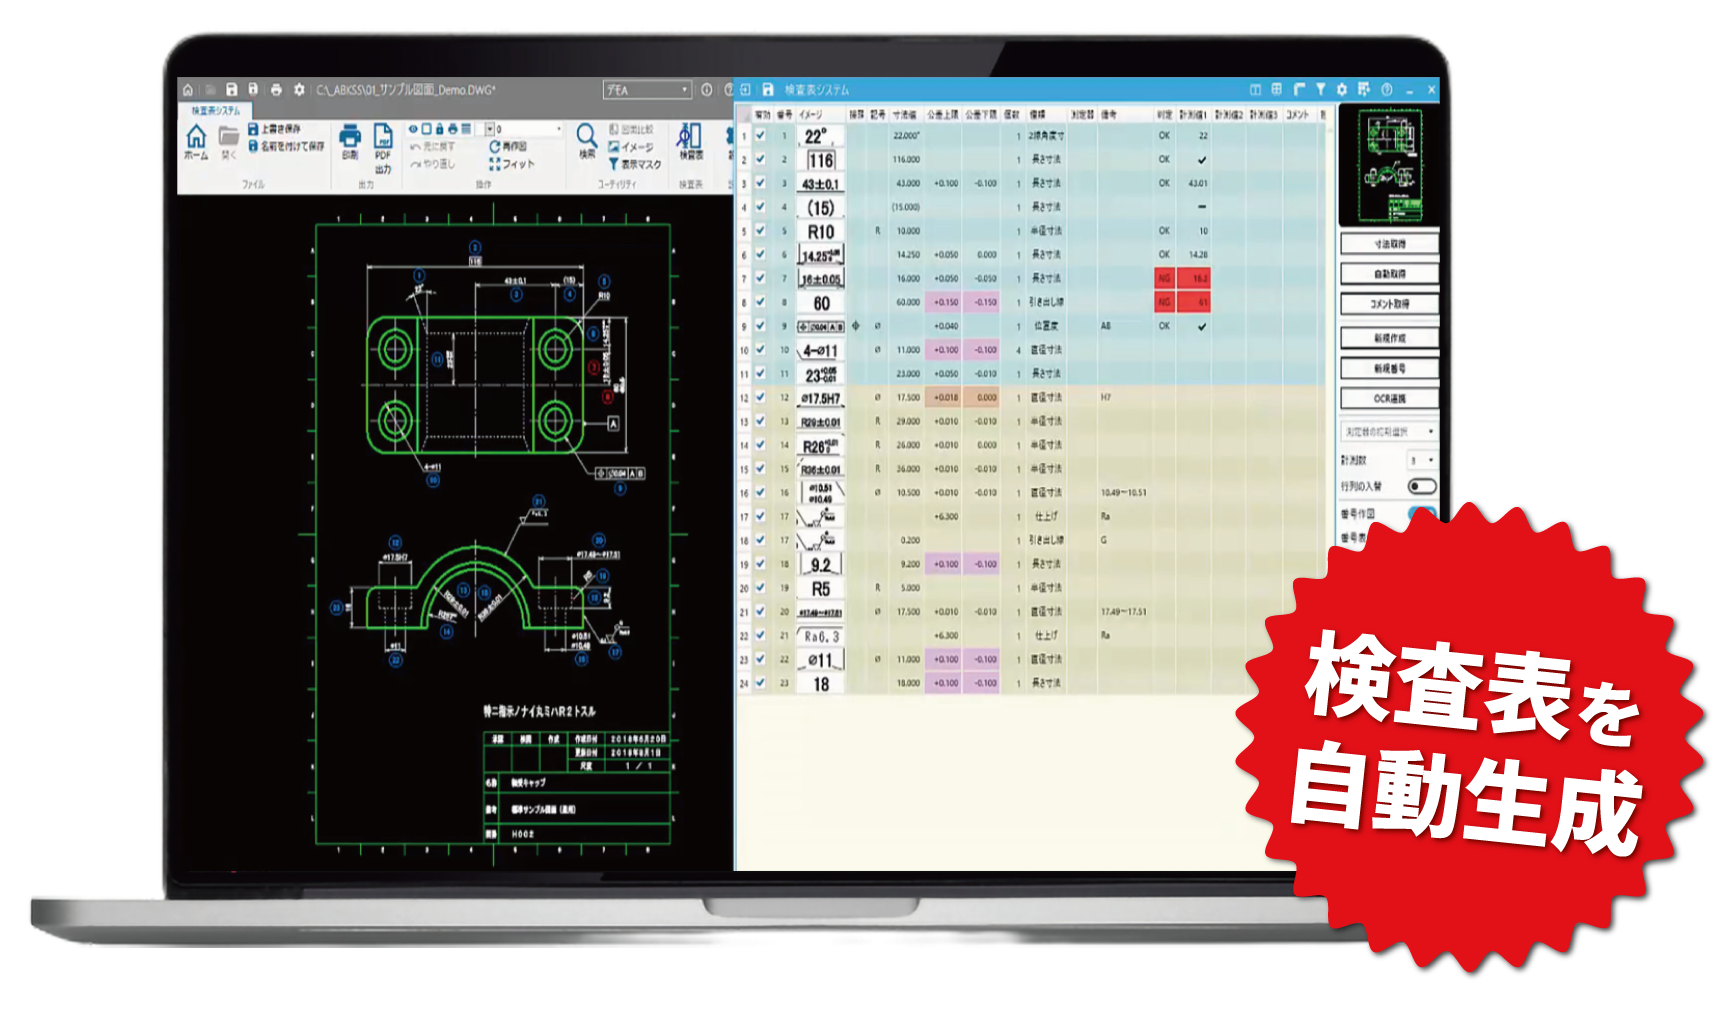Click the 印刷 printer icon
Screen dimensions: 1721x1011
[350, 137]
